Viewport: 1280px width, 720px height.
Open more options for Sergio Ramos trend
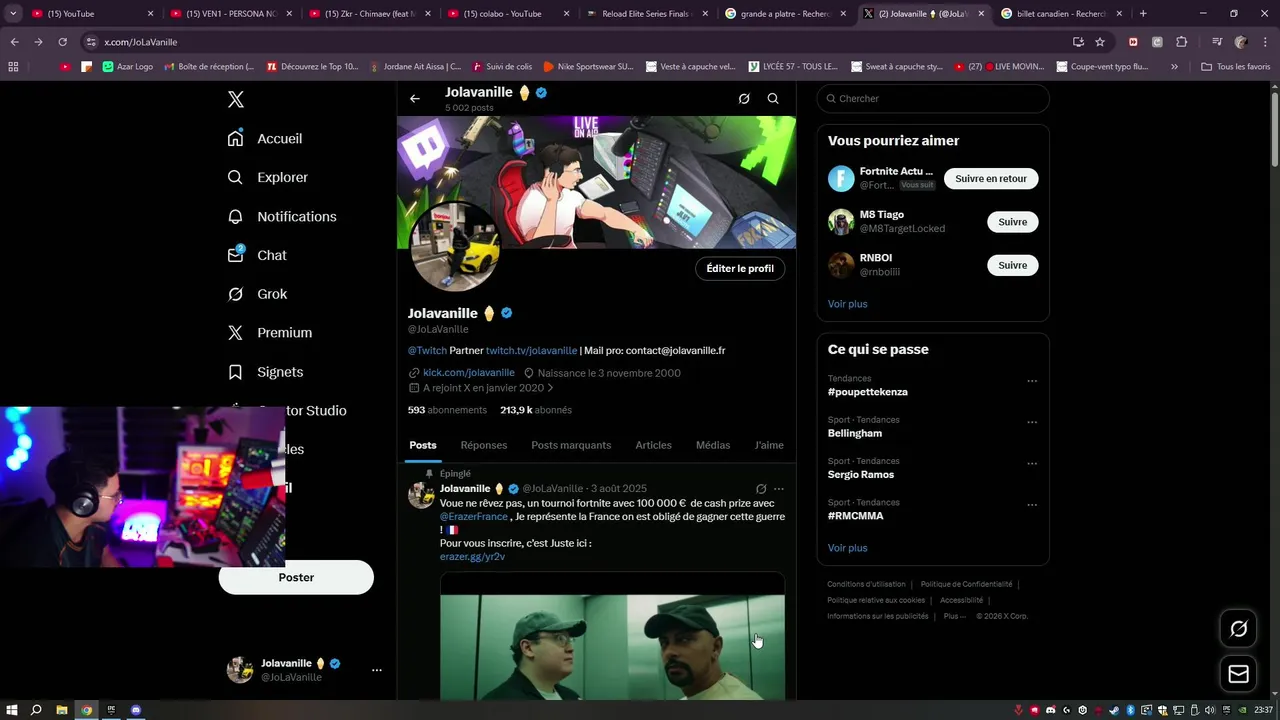coord(1032,464)
